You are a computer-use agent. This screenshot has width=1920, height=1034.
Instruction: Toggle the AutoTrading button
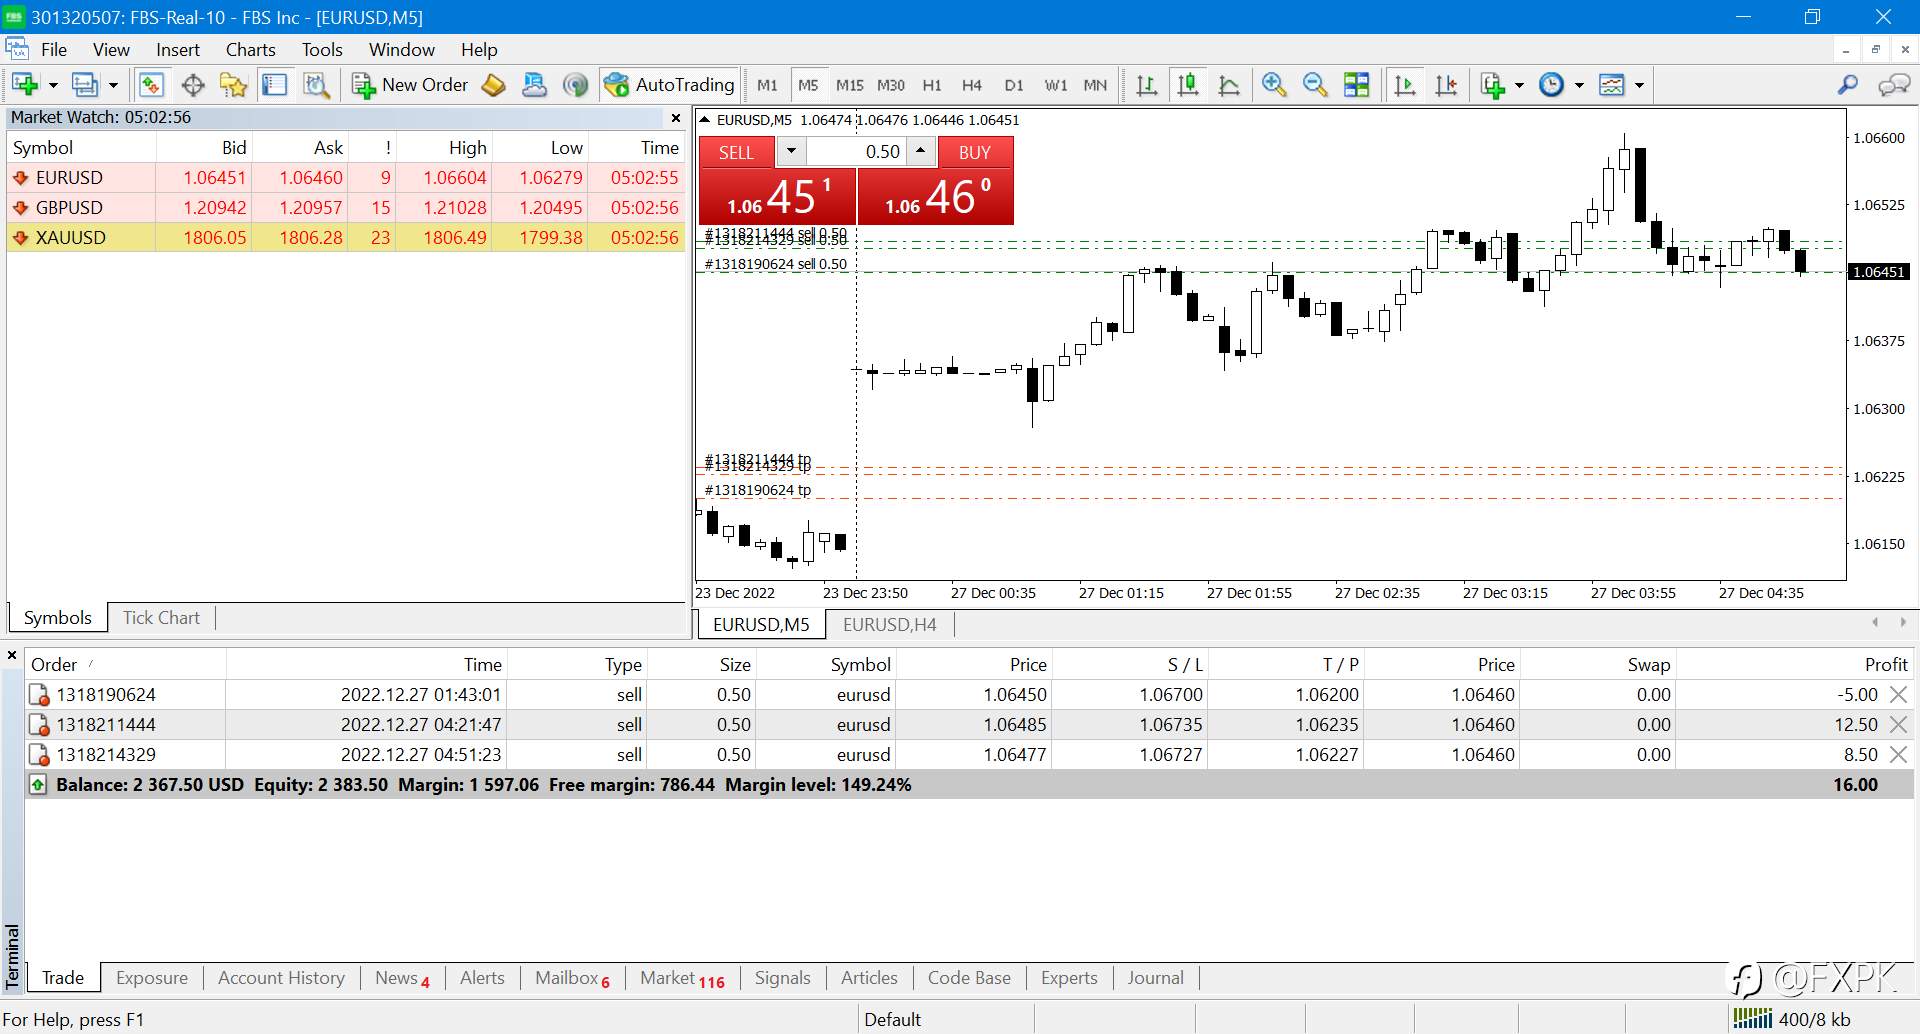(x=669, y=85)
